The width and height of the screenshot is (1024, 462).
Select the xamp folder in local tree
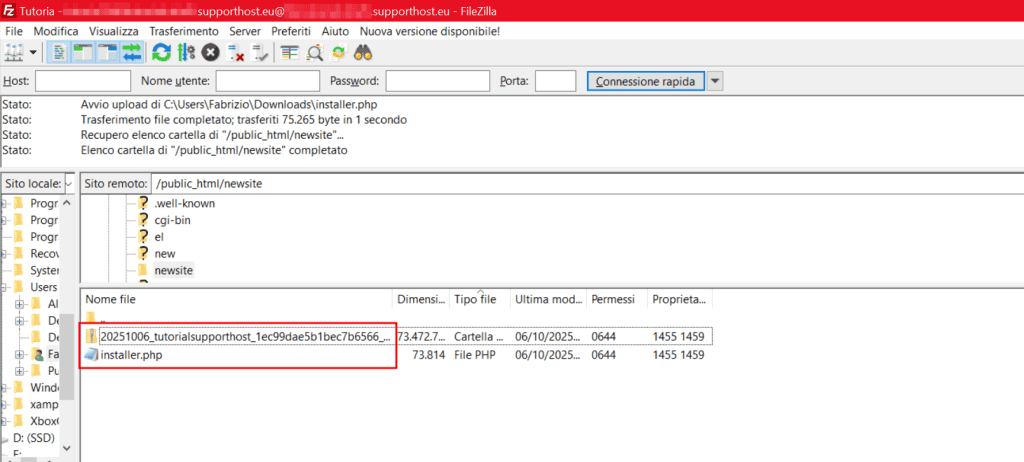[x=44, y=404]
